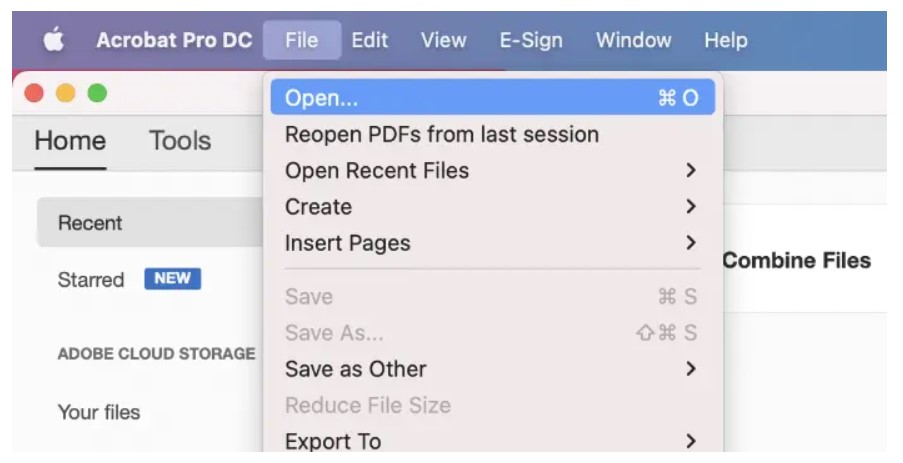Select the Edit menu
903x463 pixels.
click(370, 40)
